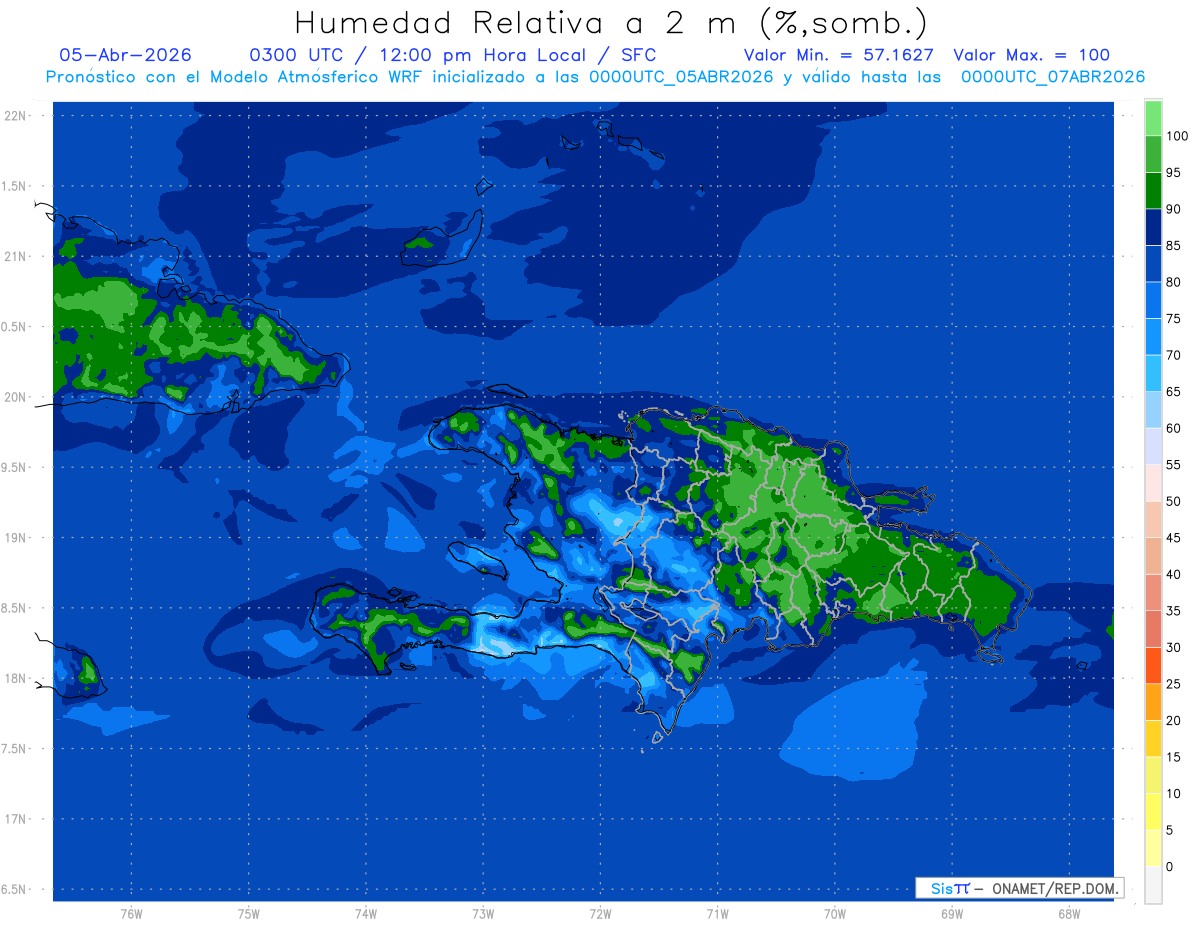1200x927 pixels.
Task: Pick the 65–70 light cyan legend swatch
Action: pos(1153,373)
